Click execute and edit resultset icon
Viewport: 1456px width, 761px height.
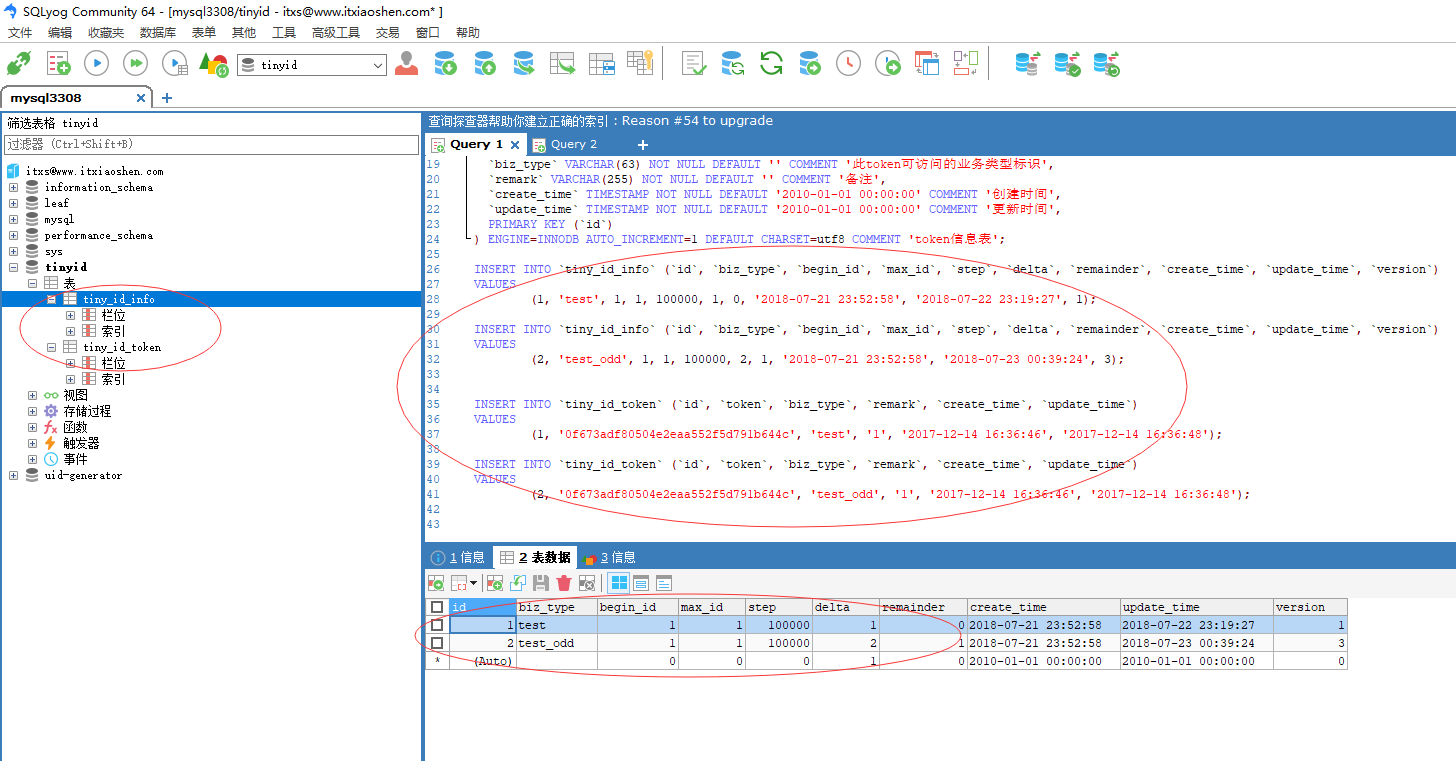pos(175,64)
